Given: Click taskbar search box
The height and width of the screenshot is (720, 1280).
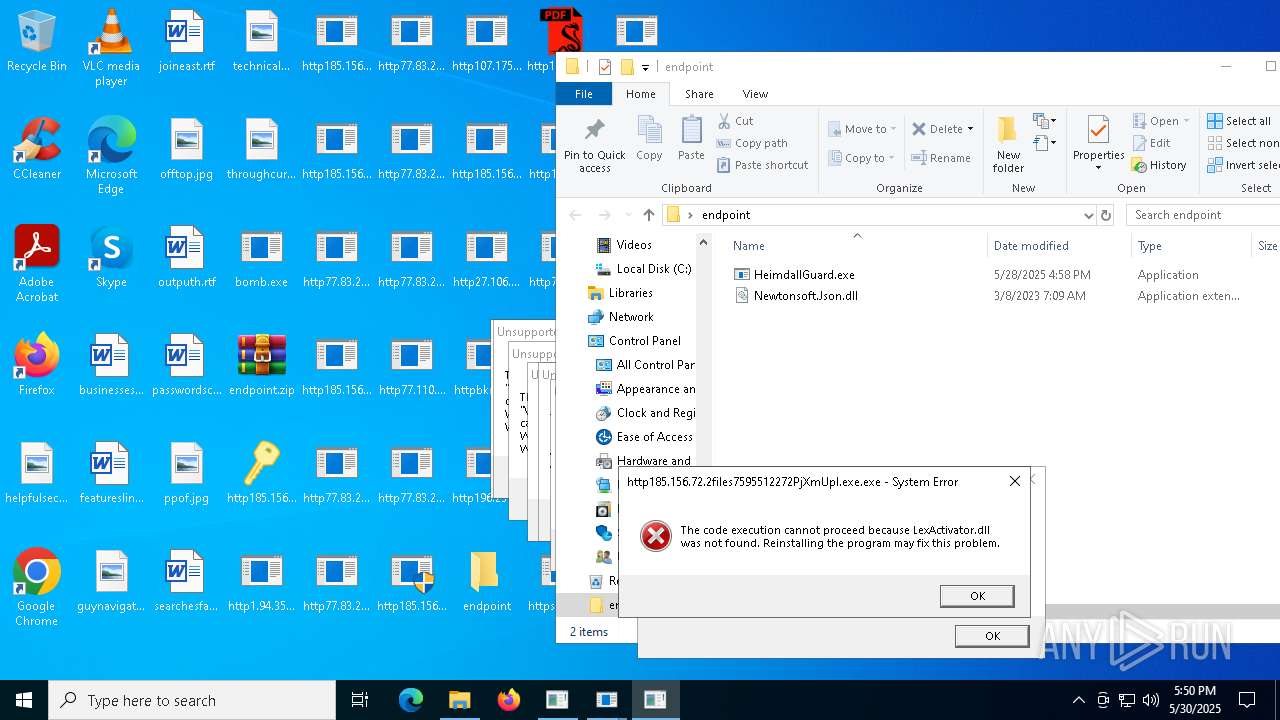Looking at the screenshot, I should coord(192,700).
